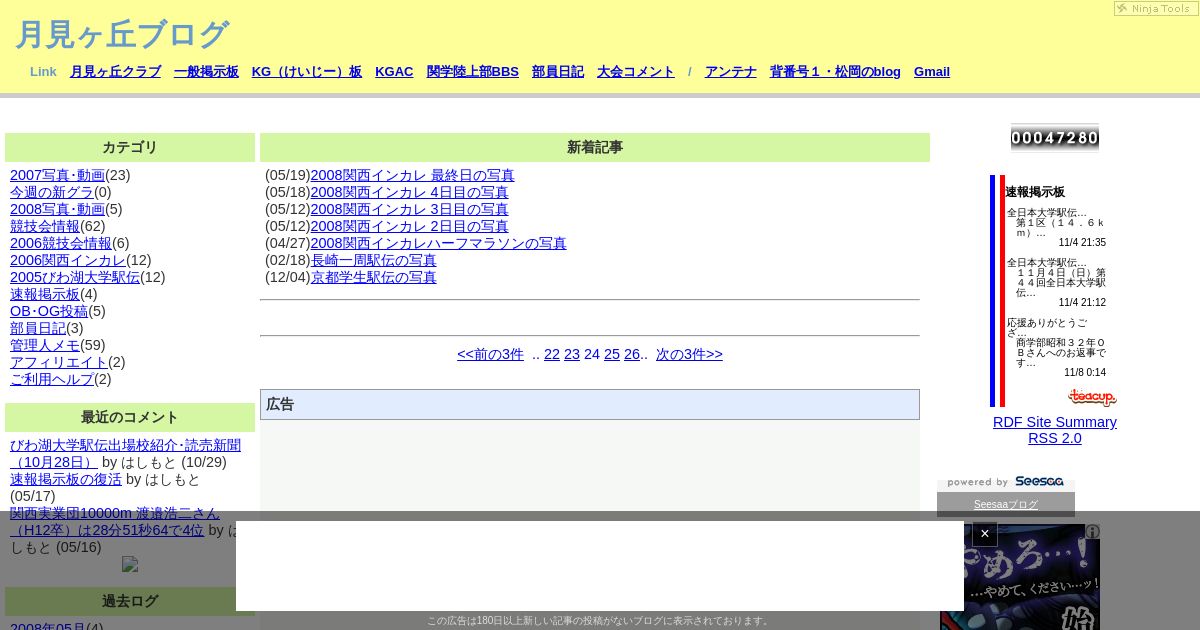Image resolution: width=1200 pixels, height=630 pixels.
Task: Close the bottom ad overlay with ×
Action: pyautogui.click(x=985, y=534)
